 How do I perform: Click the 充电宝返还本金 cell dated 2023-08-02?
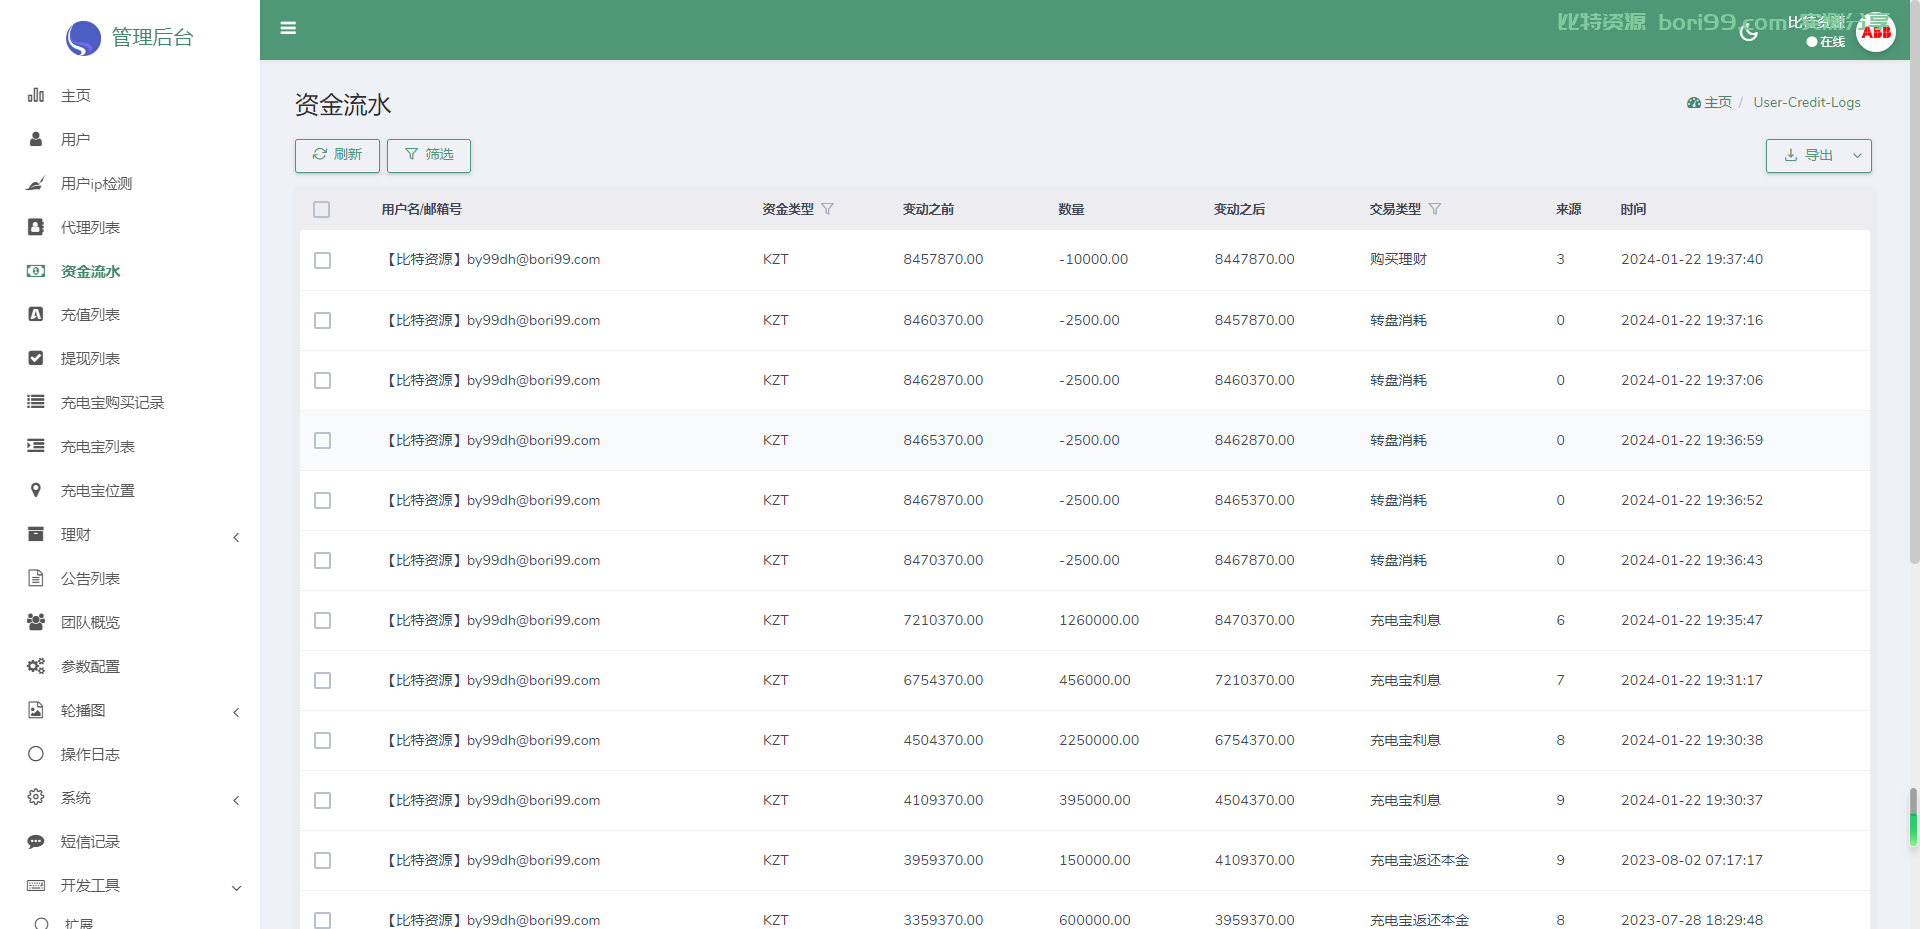[x=1419, y=860]
